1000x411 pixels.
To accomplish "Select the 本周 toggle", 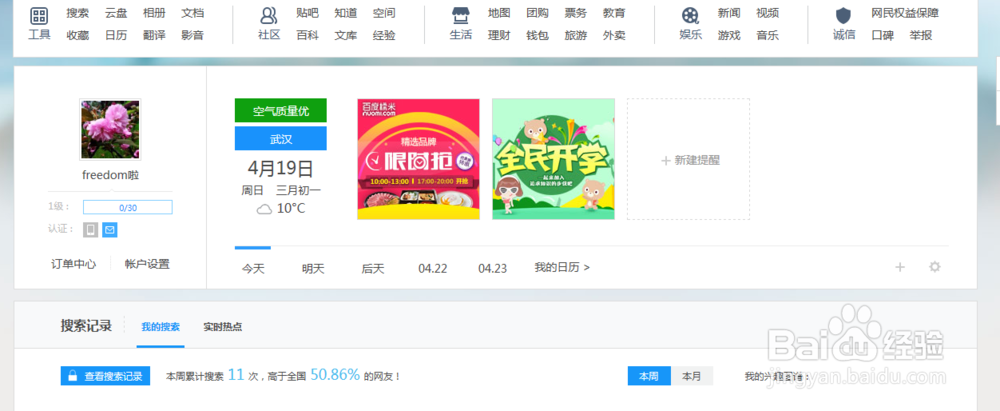I will coord(649,376).
